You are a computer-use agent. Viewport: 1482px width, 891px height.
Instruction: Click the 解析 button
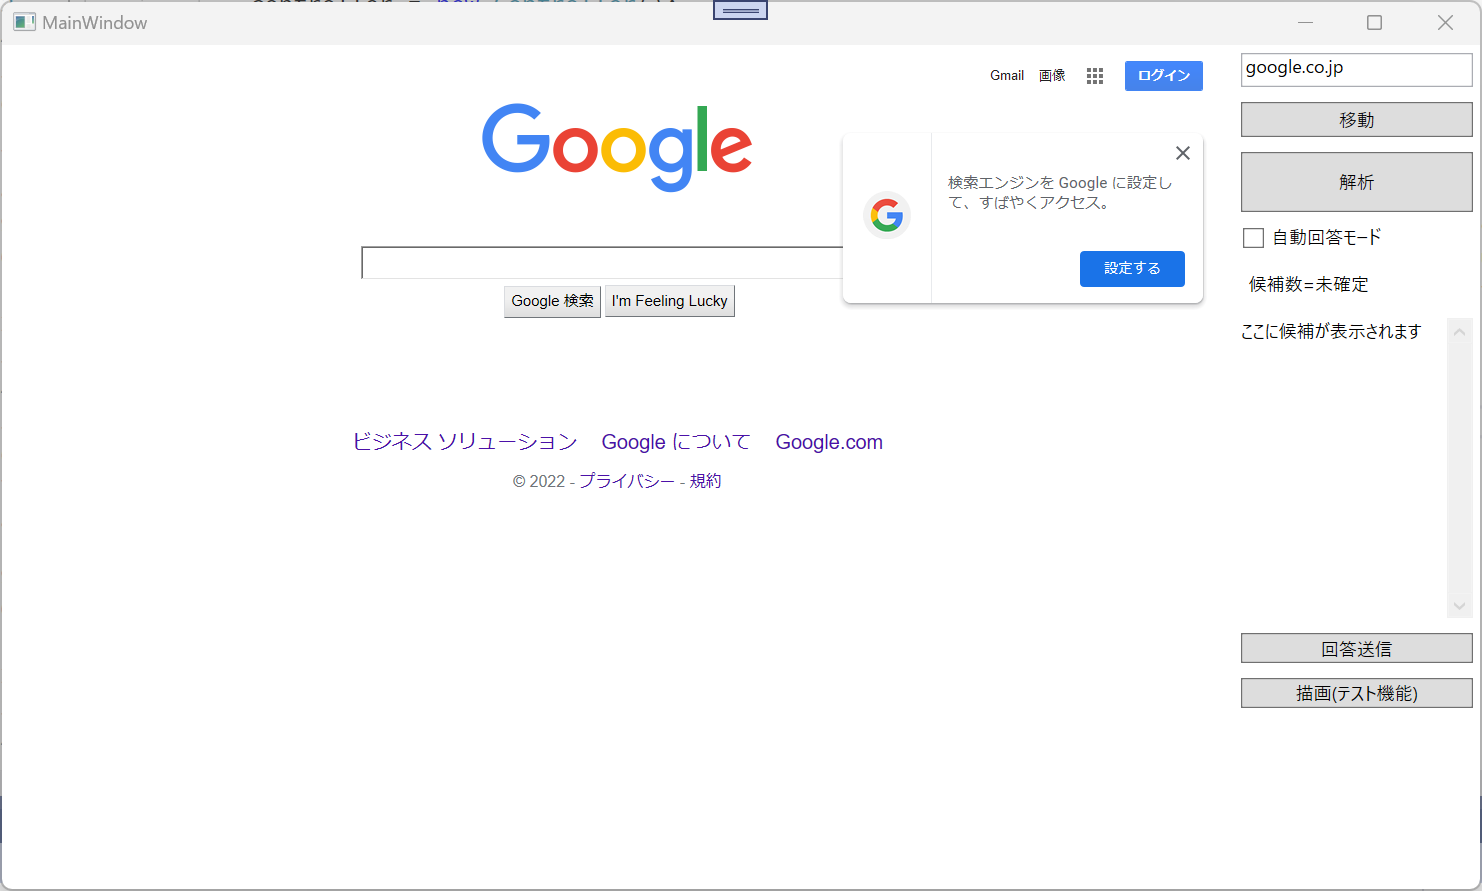pyautogui.click(x=1357, y=182)
